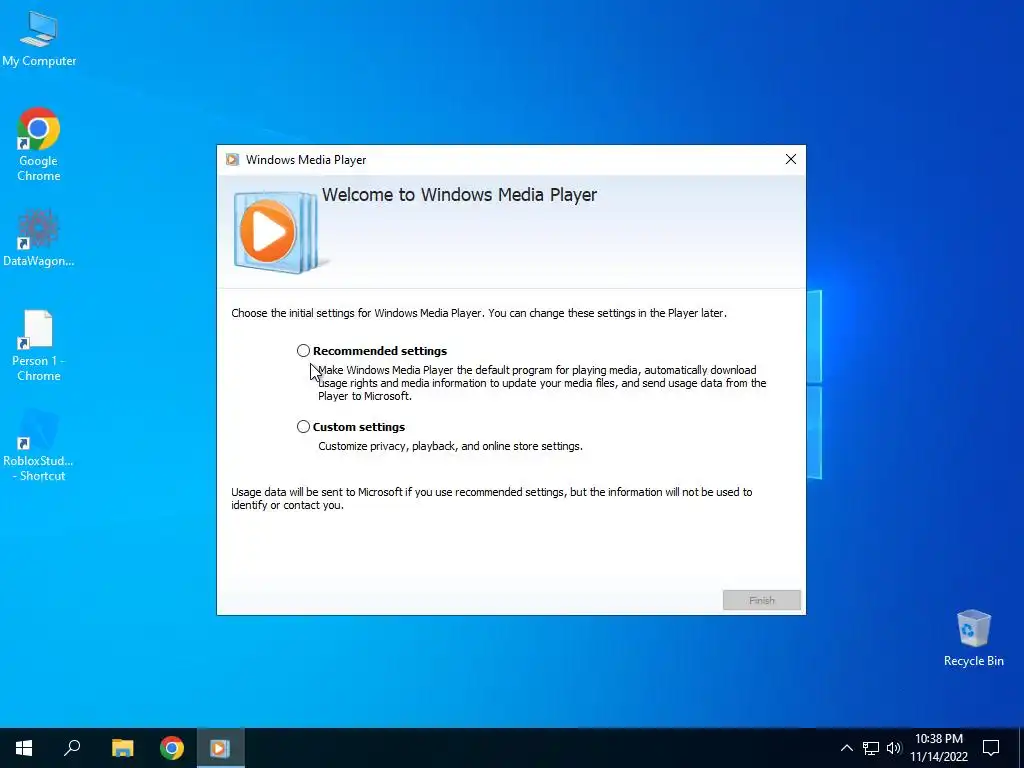Click the 'Customize privacy, playback' description text

450,446
